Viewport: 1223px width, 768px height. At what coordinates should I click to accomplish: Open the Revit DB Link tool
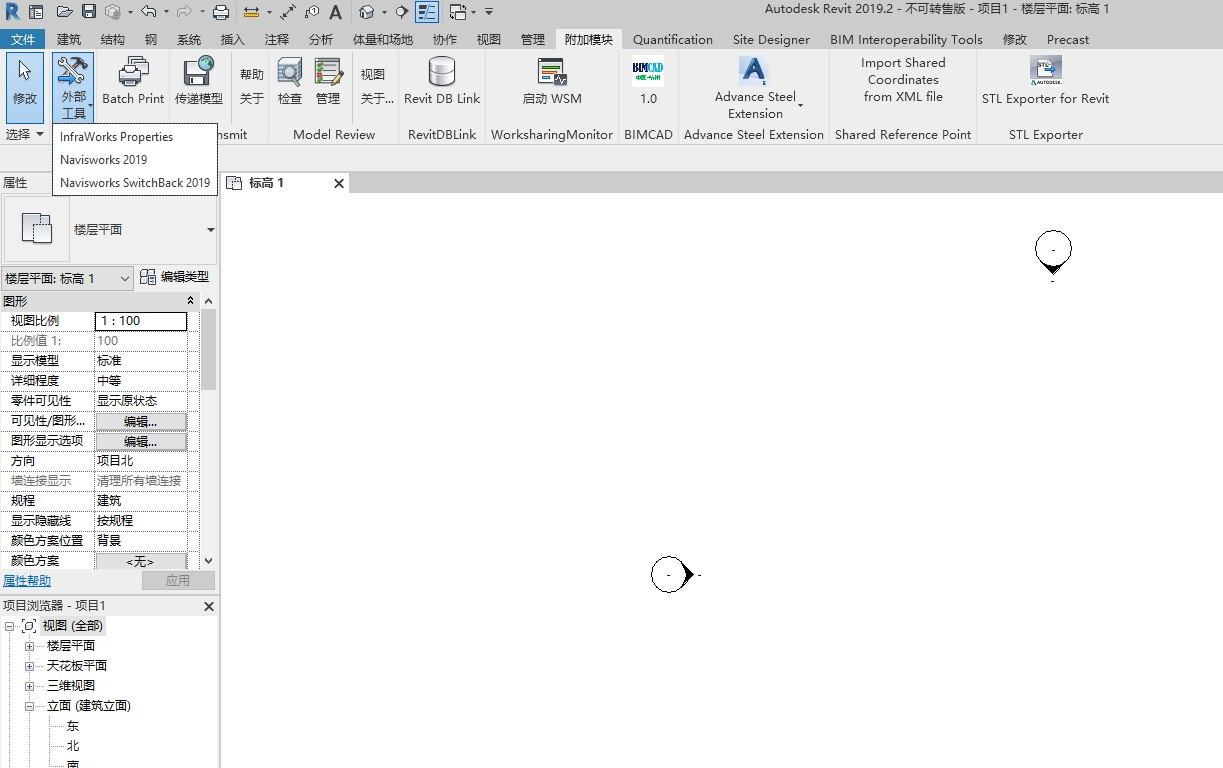point(442,81)
